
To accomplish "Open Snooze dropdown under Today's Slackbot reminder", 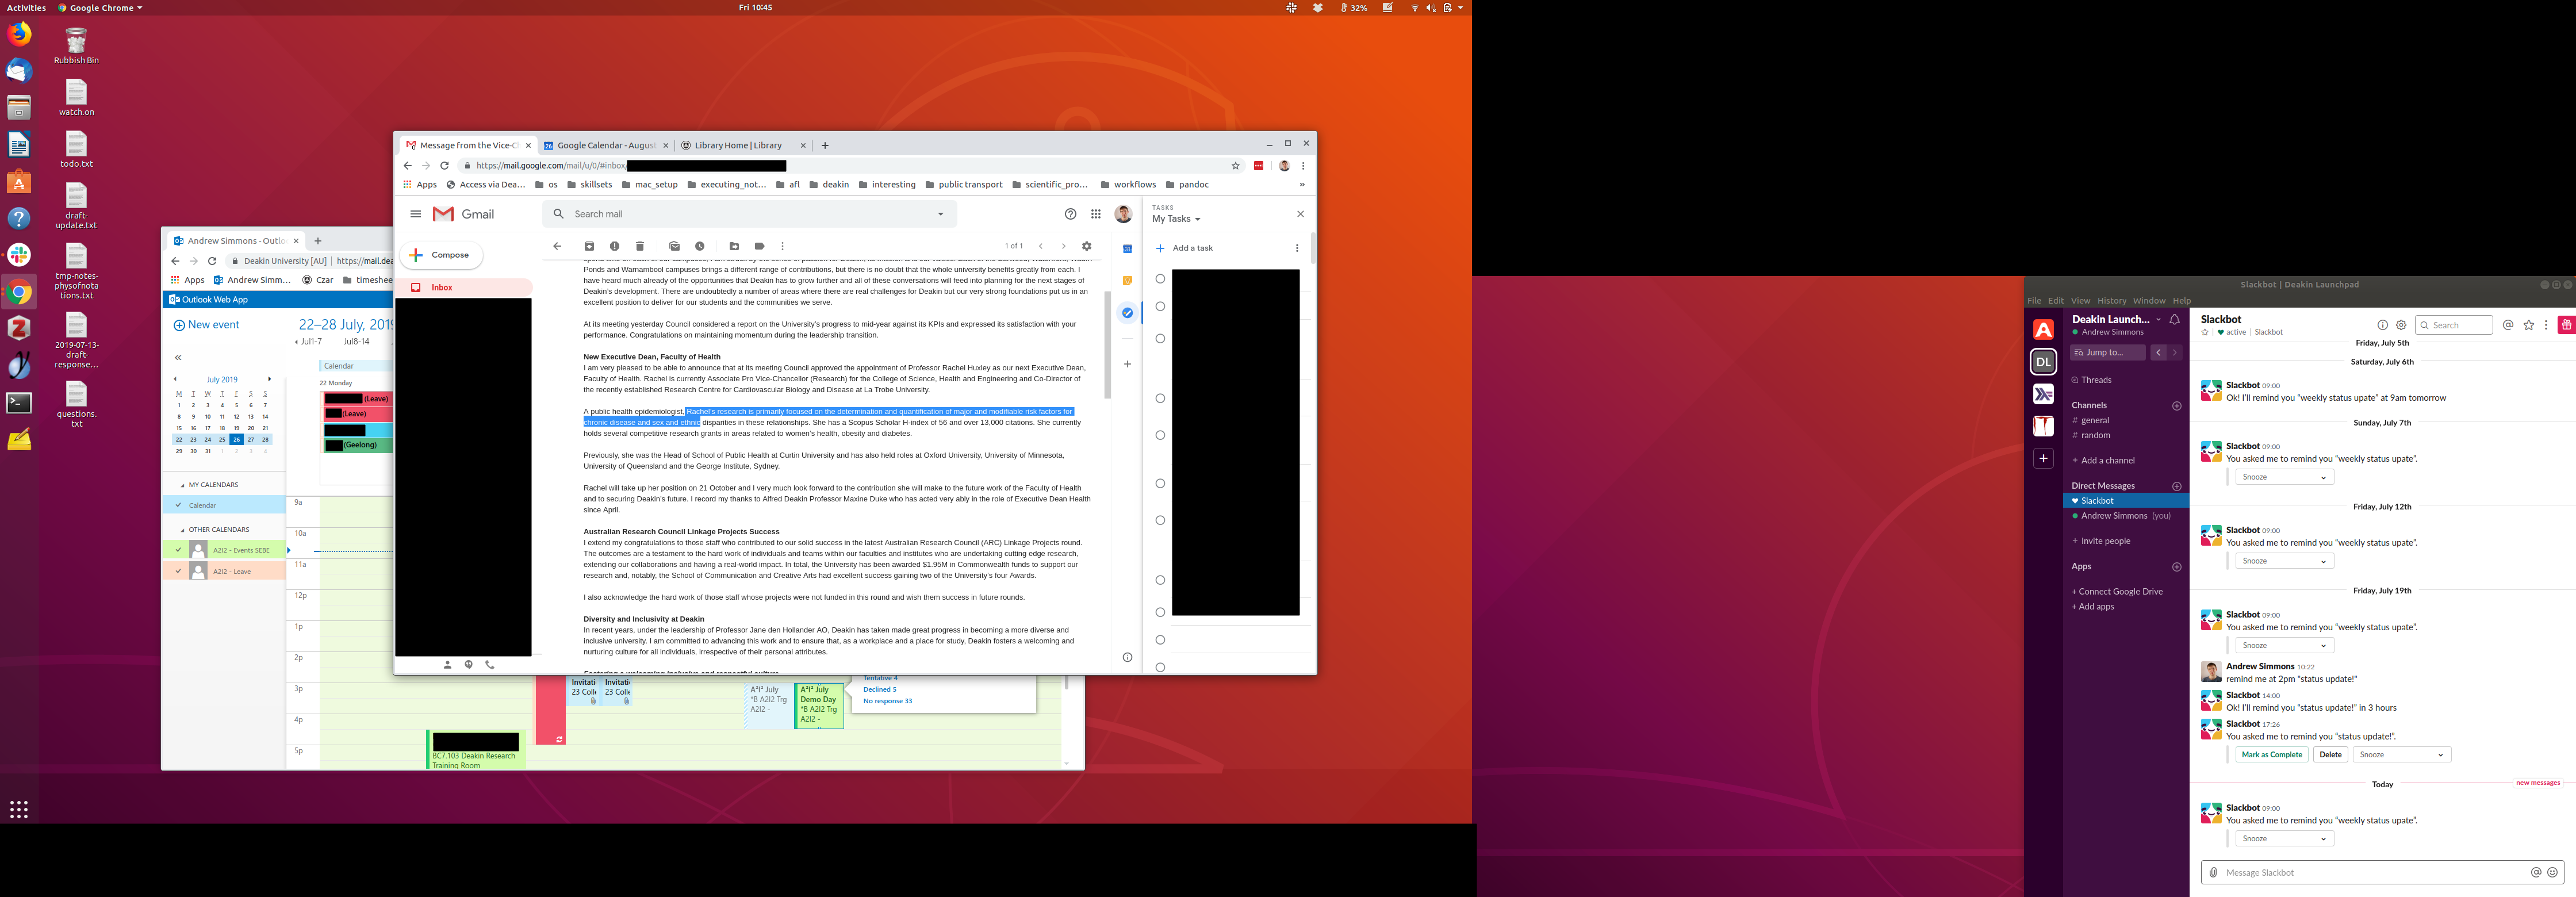I will coord(2284,839).
